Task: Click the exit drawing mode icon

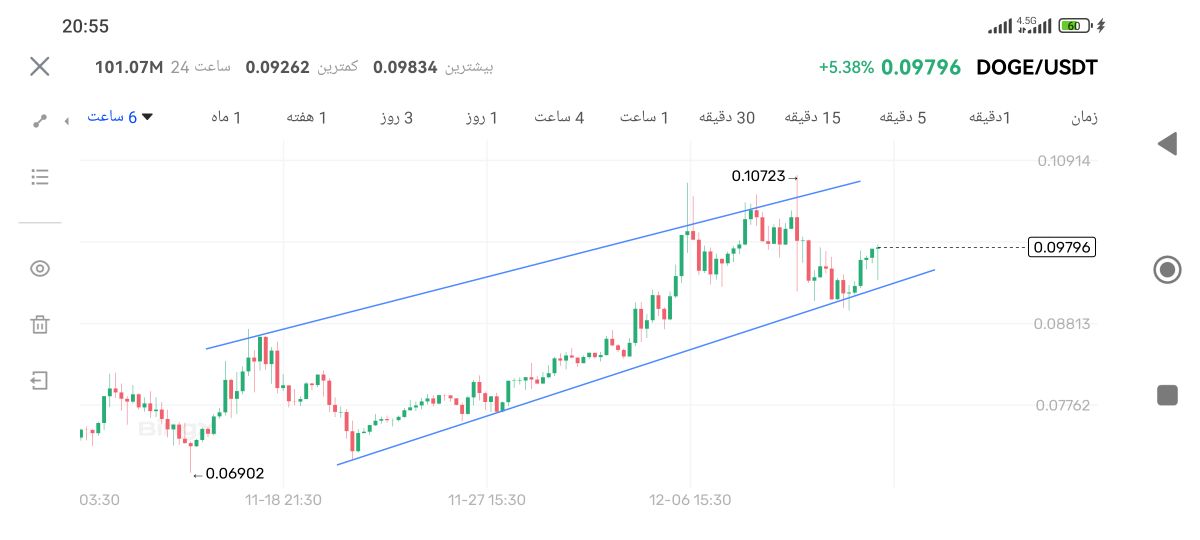Action: coord(40,380)
